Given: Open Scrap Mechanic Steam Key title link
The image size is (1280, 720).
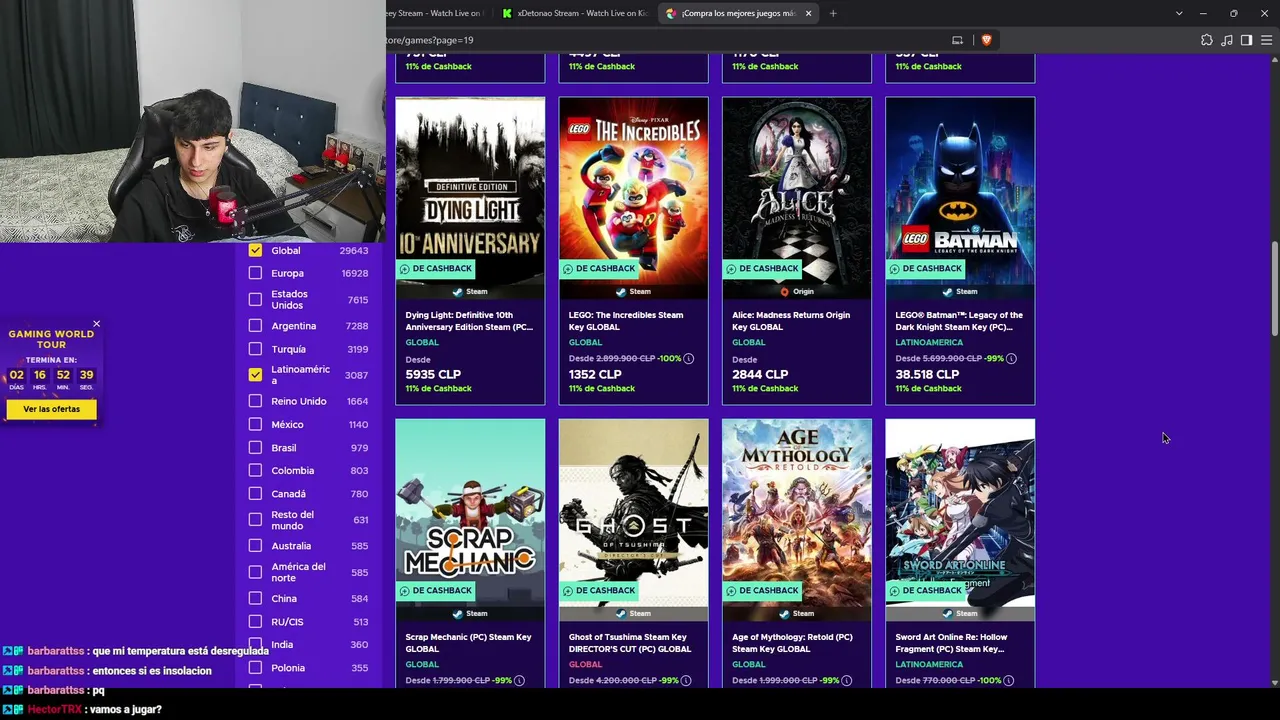Looking at the screenshot, I should pos(468,643).
